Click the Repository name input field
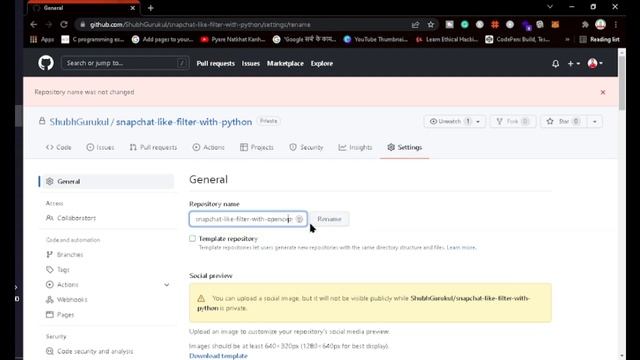 [248, 219]
